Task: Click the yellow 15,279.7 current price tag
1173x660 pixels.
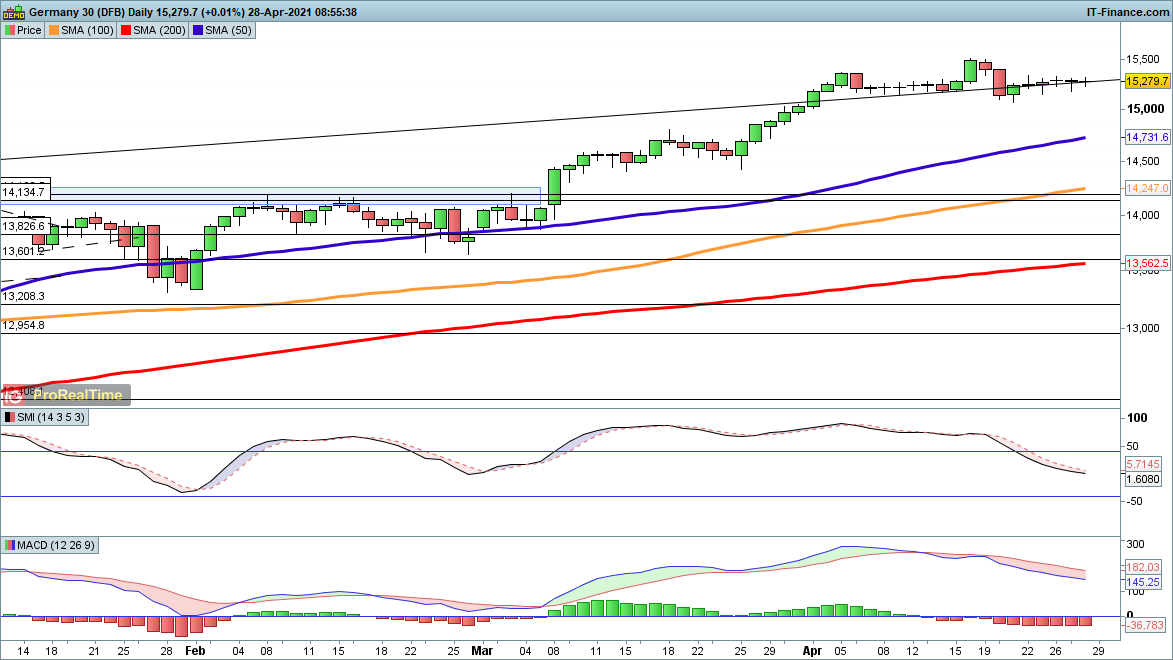Action: tap(1147, 80)
